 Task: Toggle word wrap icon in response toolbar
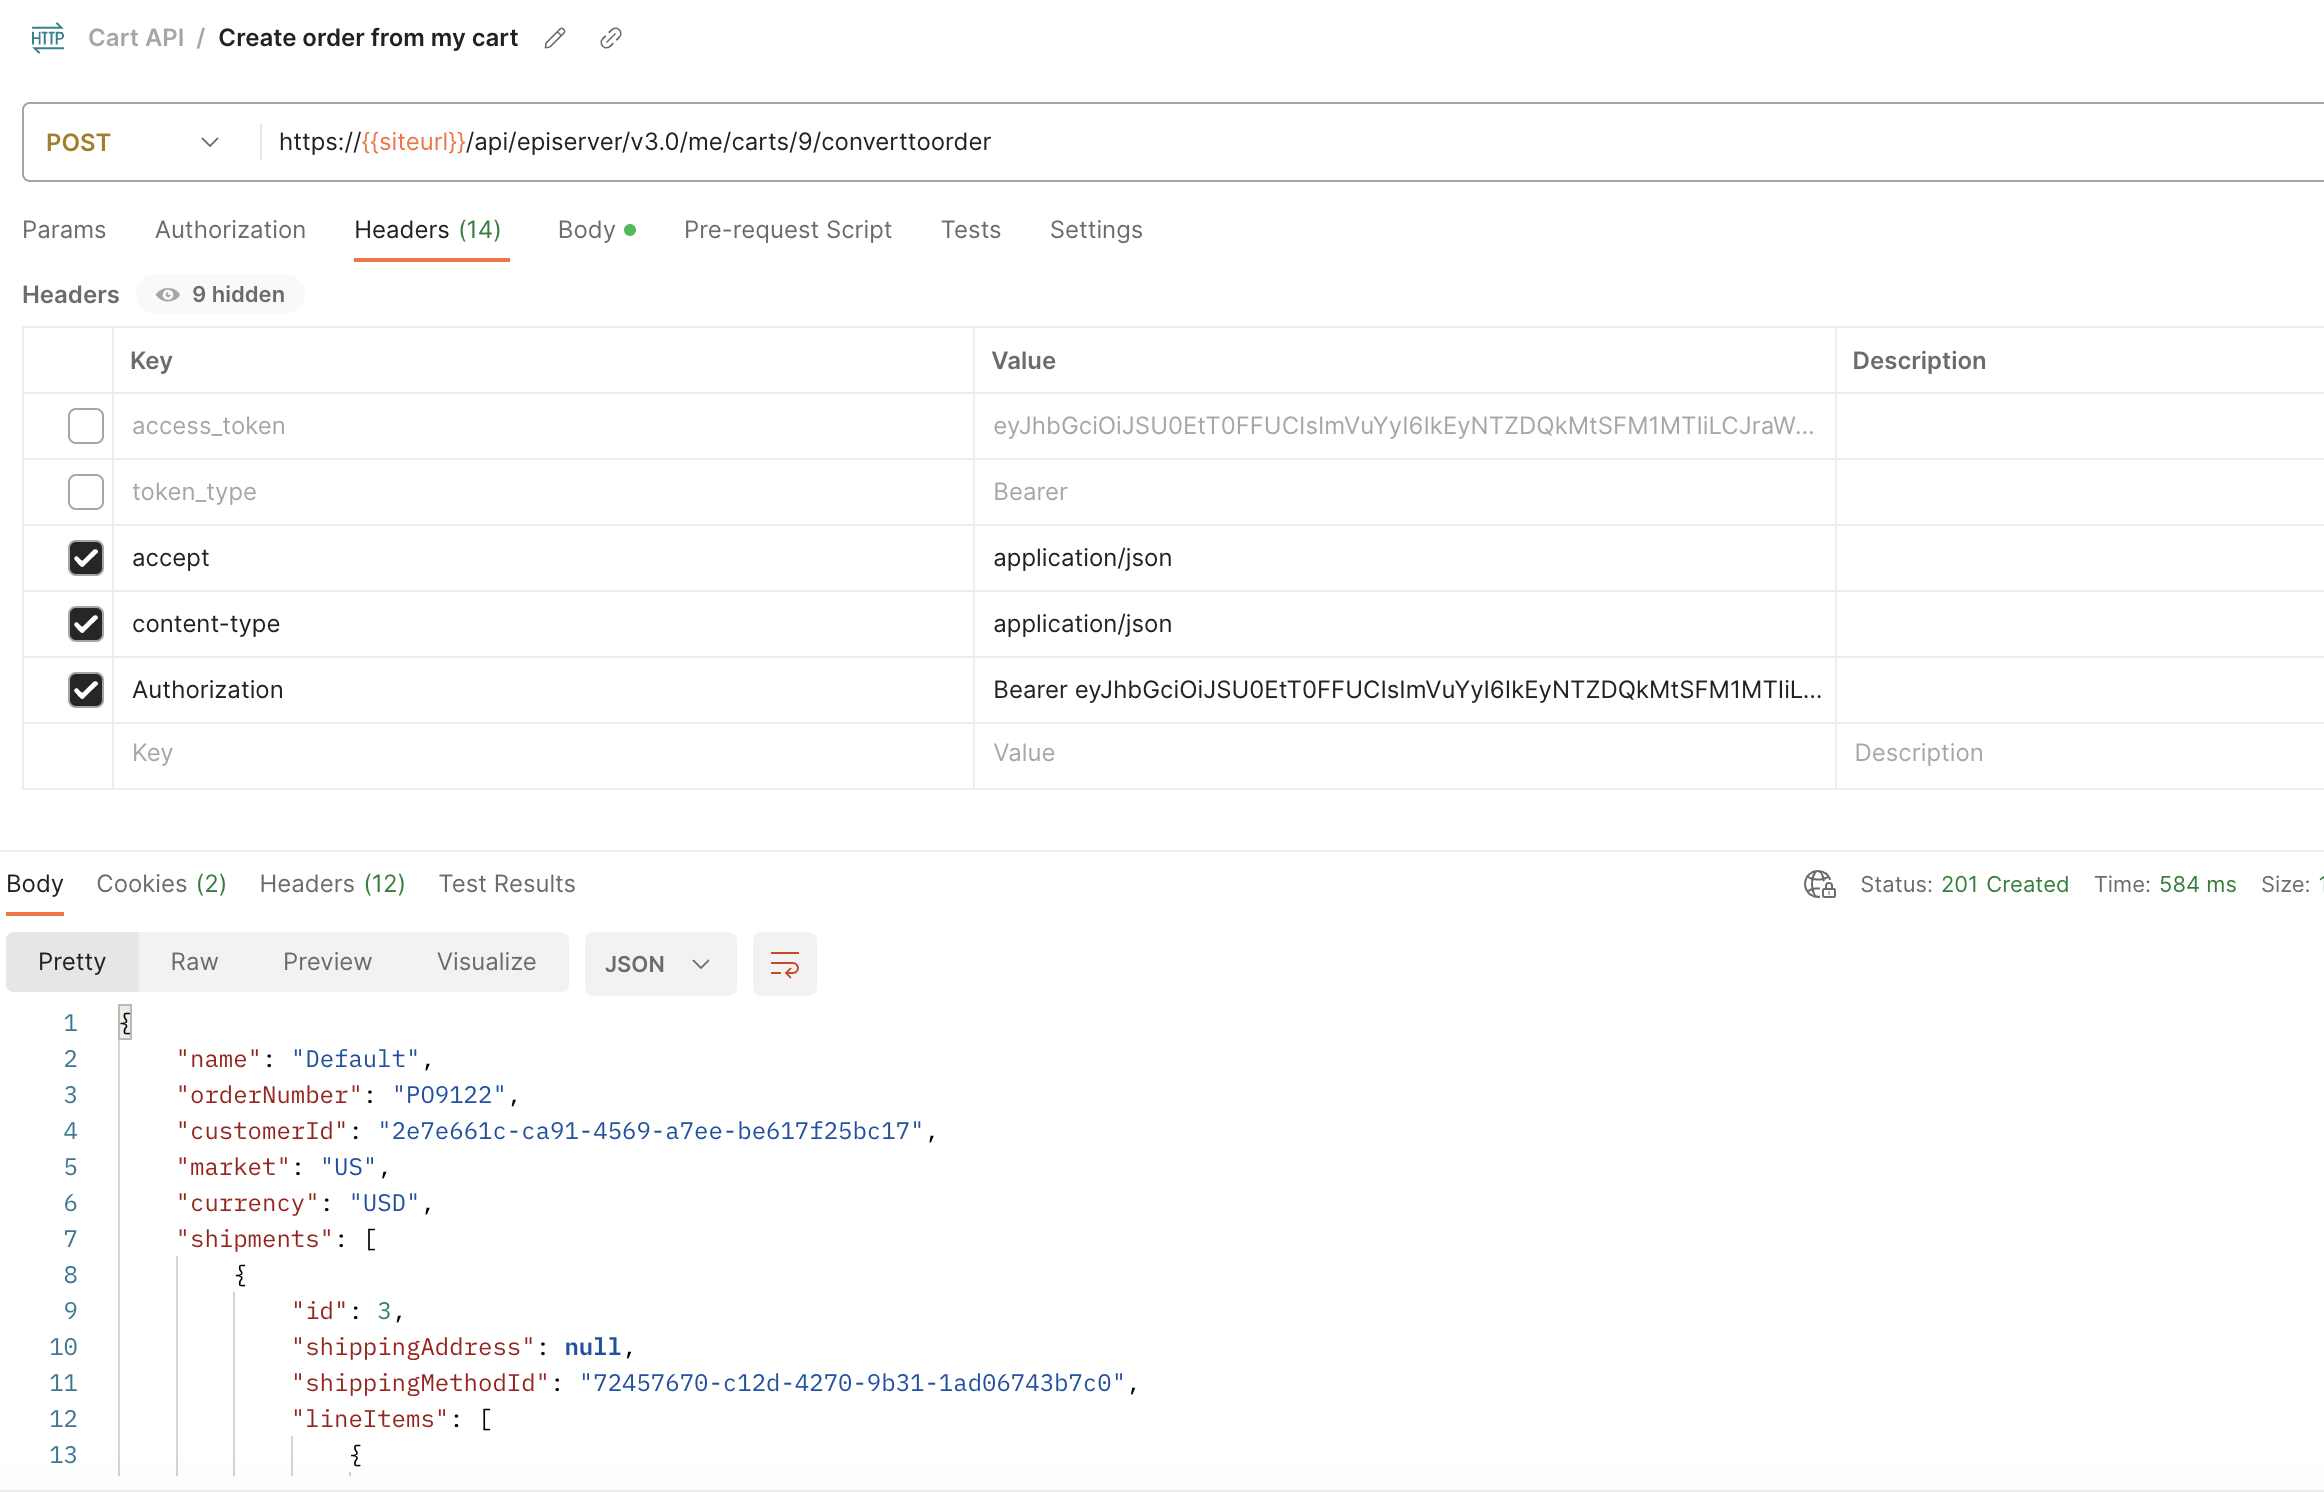tap(784, 964)
